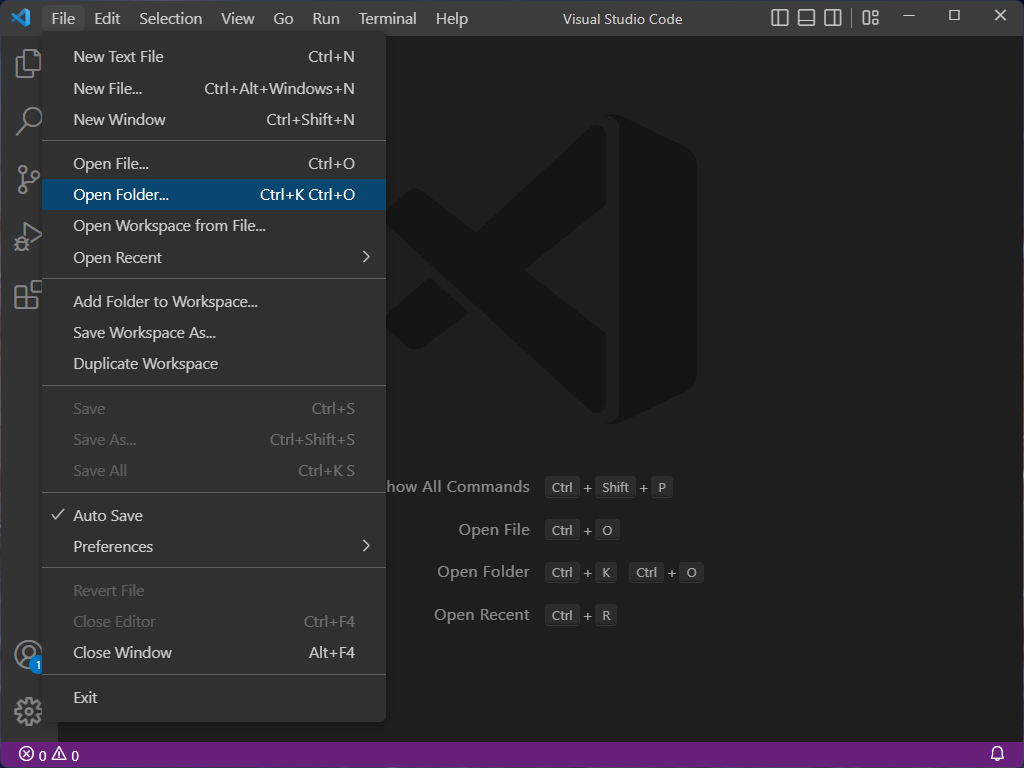Image resolution: width=1024 pixels, height=768 pixels.
Task: Toggle Panel layout icon in title bar
Action: (x=807, y=18)
